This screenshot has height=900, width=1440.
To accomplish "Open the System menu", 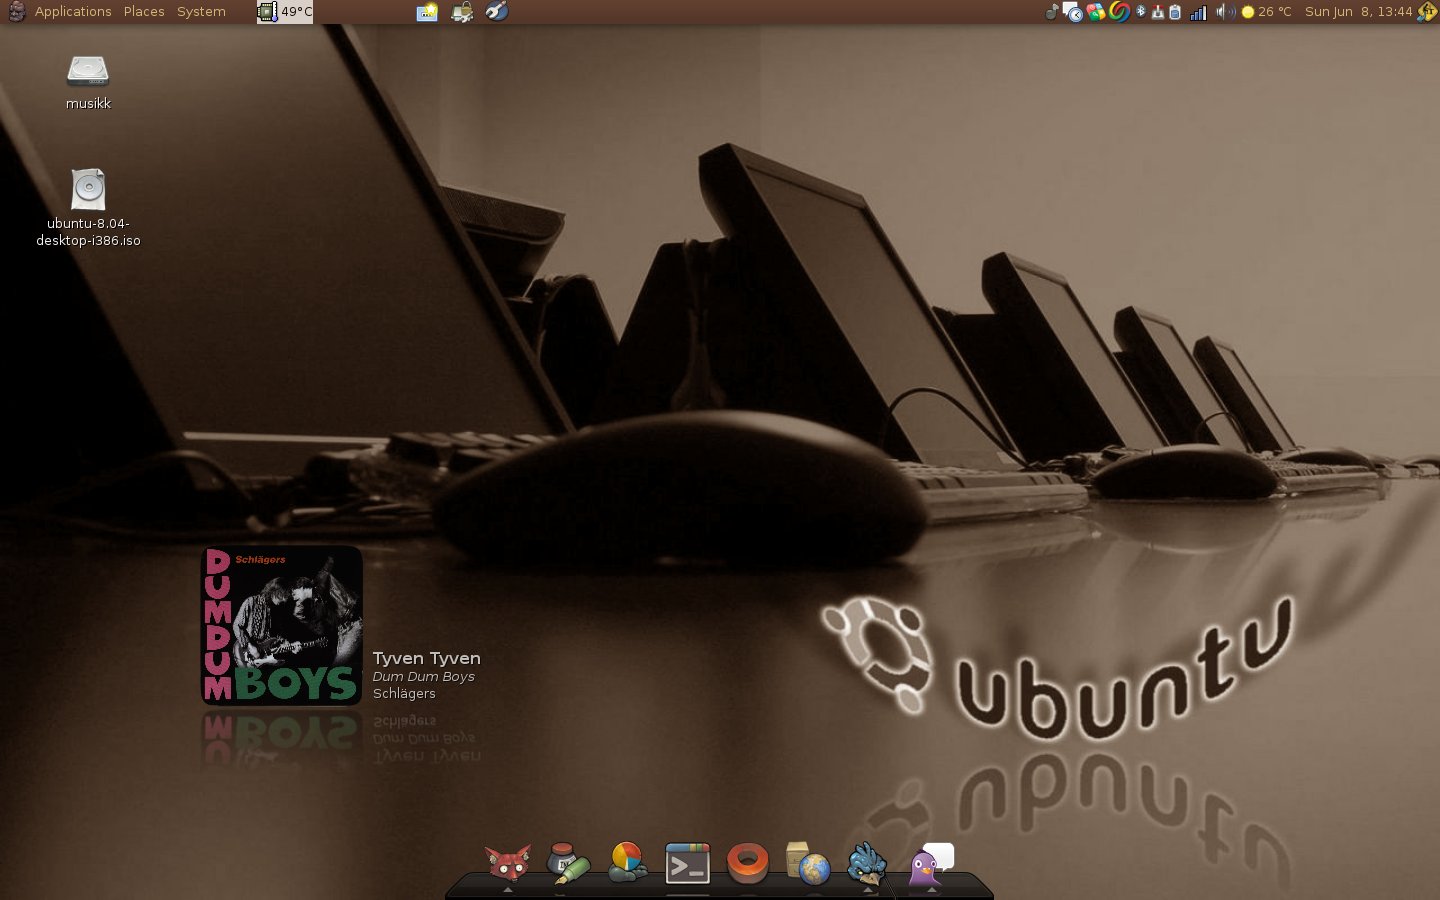I will click(x=201, y=12).
